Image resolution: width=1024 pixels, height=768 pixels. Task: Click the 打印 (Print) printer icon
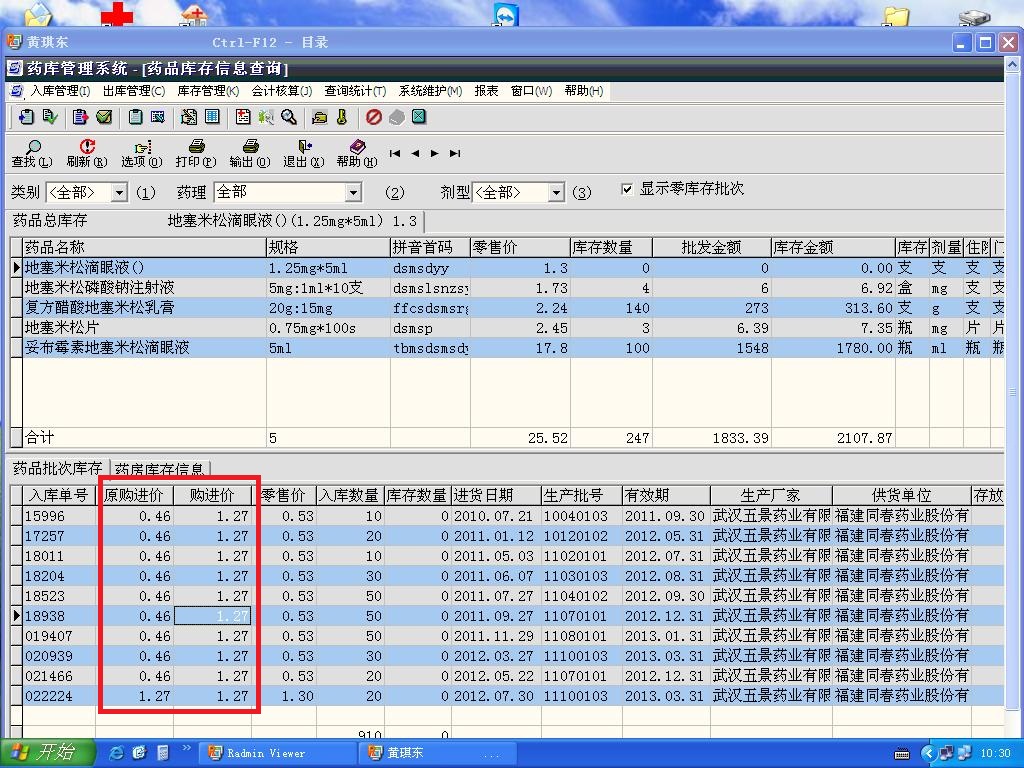point(195,148)
